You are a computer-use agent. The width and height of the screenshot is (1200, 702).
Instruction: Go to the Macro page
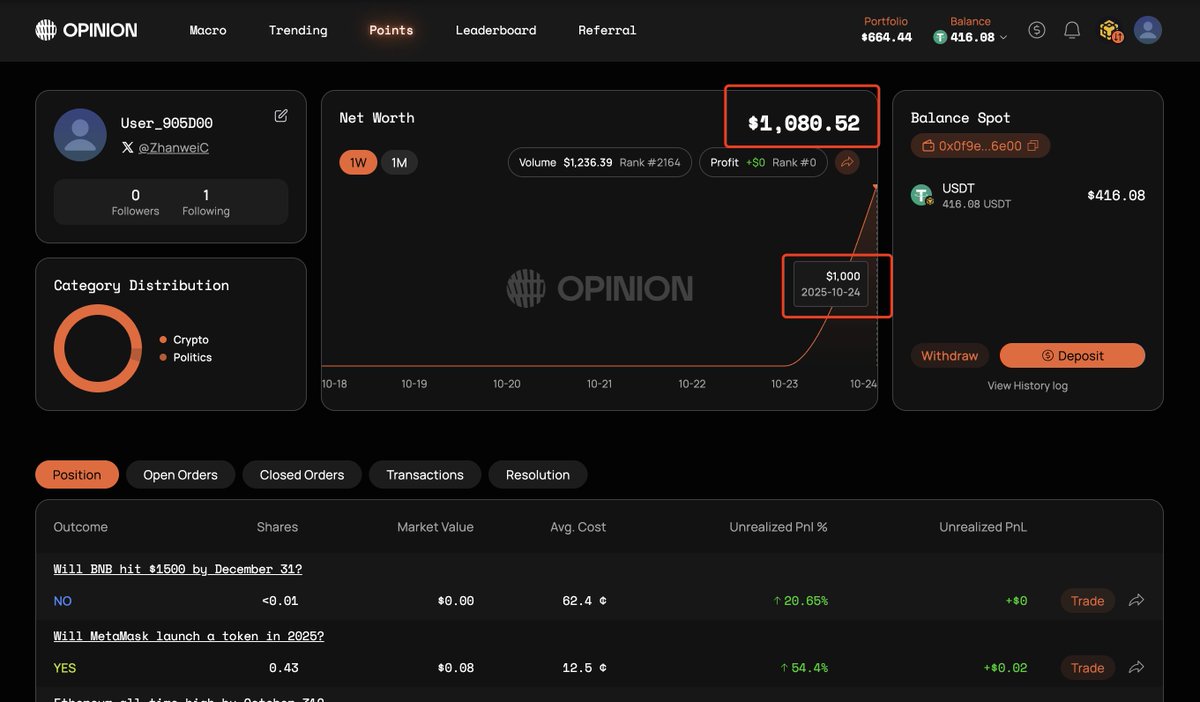coord(208,30)
